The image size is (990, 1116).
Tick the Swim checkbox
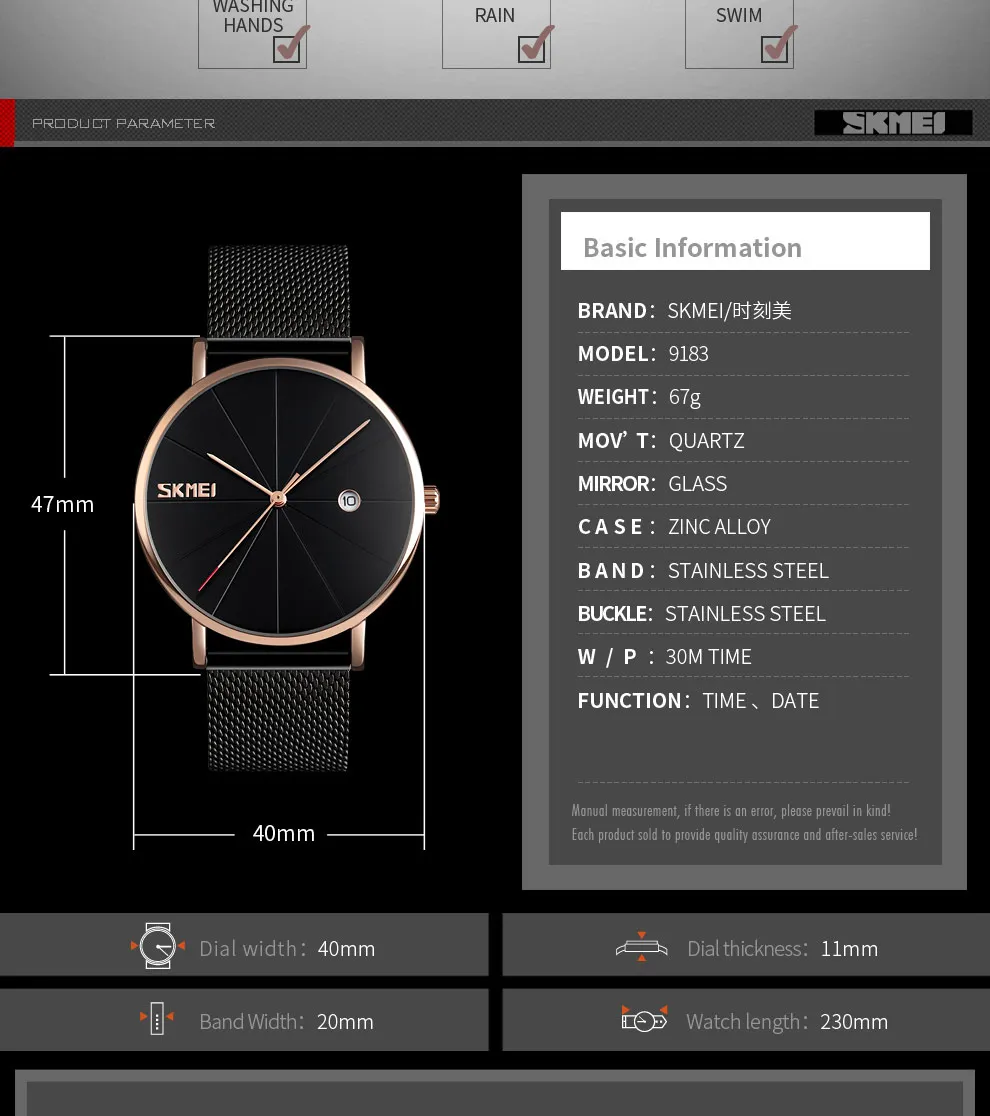coord(774,48)
